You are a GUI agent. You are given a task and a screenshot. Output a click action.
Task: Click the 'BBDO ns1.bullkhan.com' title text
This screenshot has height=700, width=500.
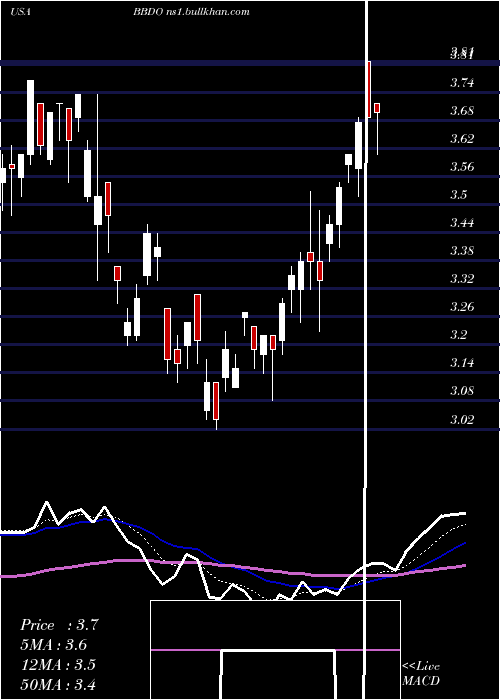191,12
